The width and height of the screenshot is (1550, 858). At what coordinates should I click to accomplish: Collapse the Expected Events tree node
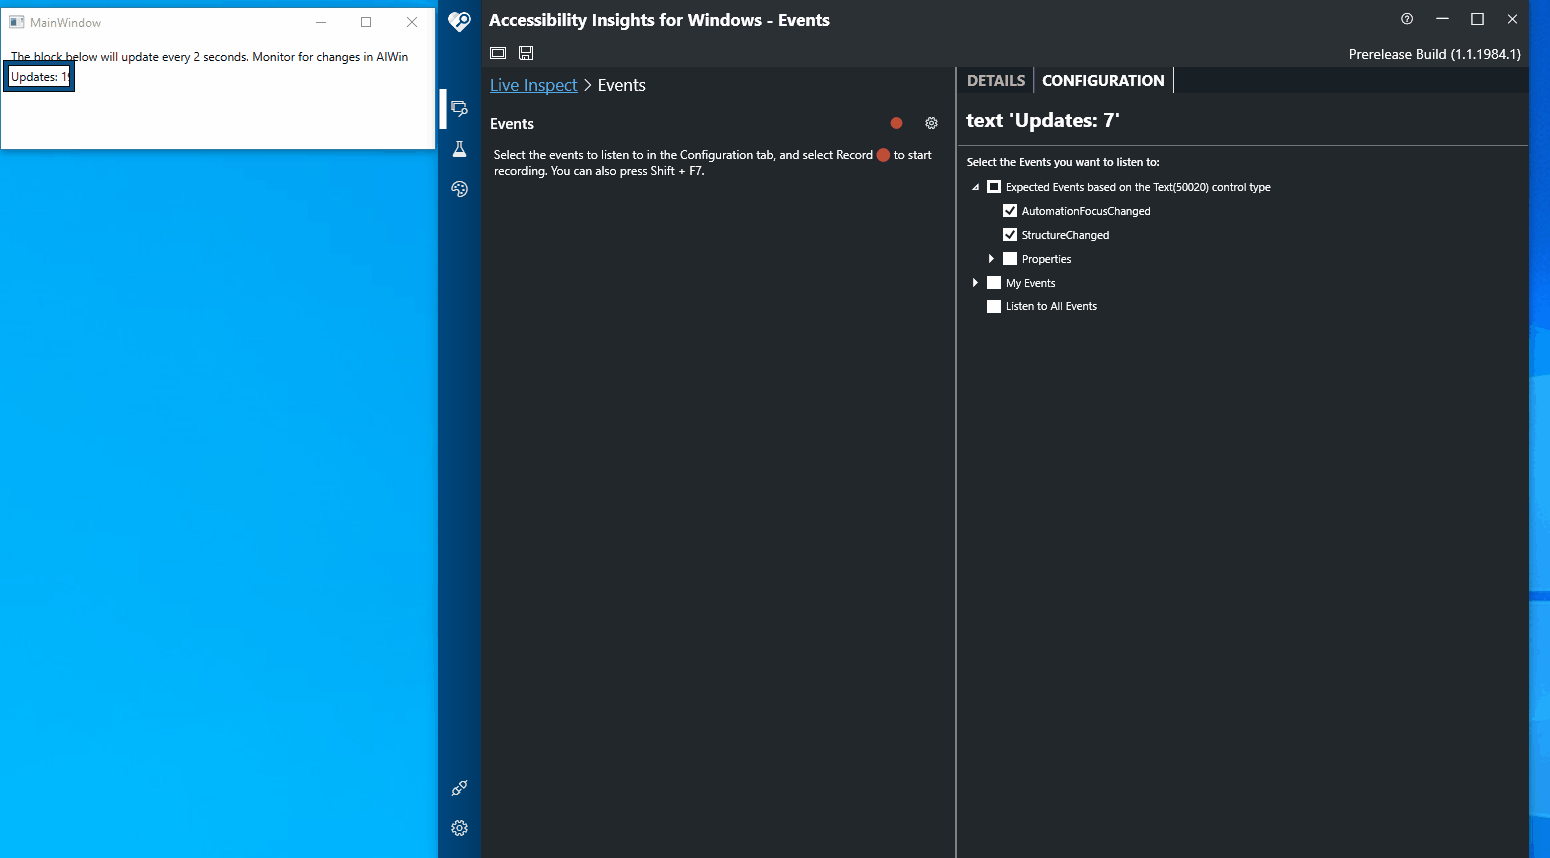coord(975,186)
